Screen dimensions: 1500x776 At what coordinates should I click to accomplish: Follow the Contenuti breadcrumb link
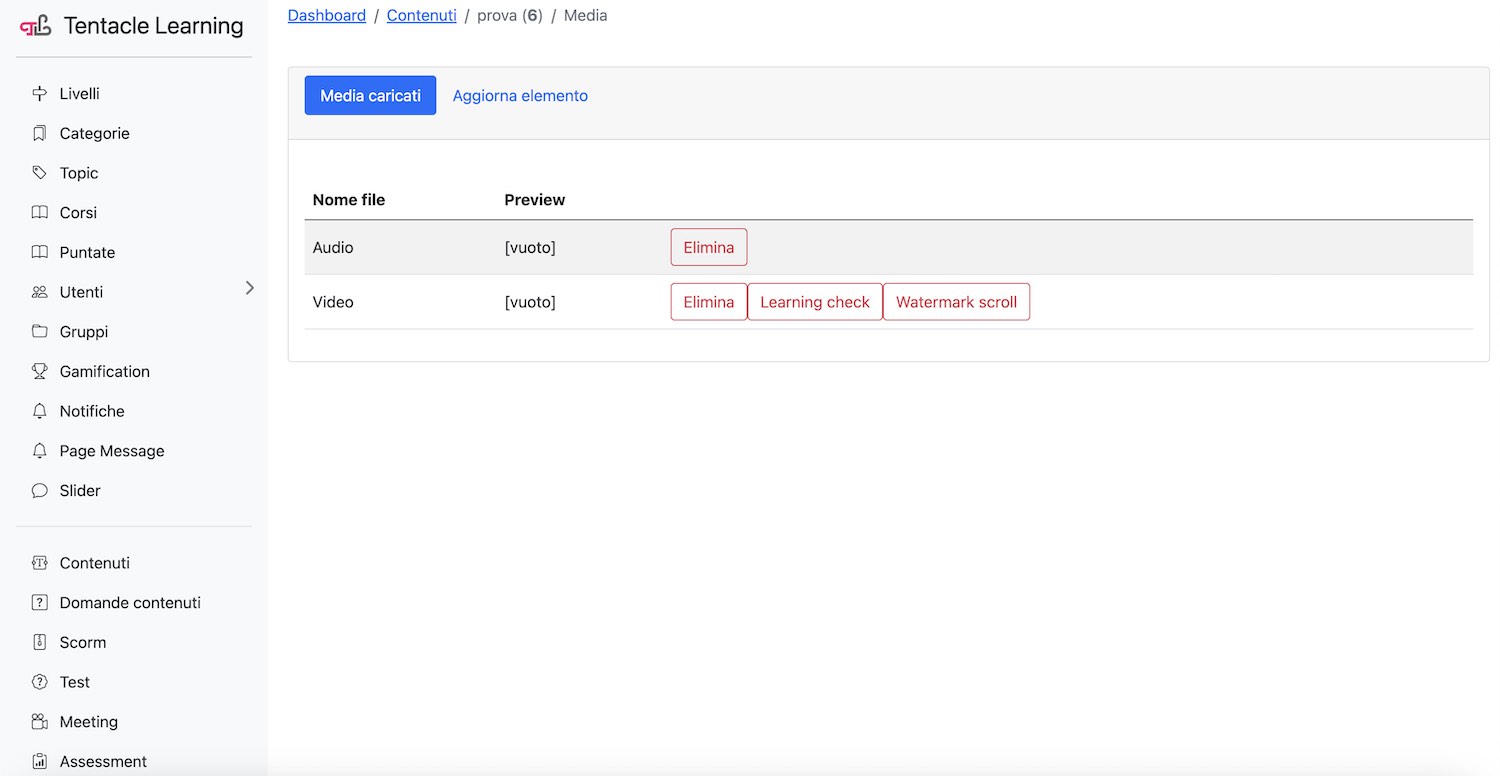coord(421,16)
